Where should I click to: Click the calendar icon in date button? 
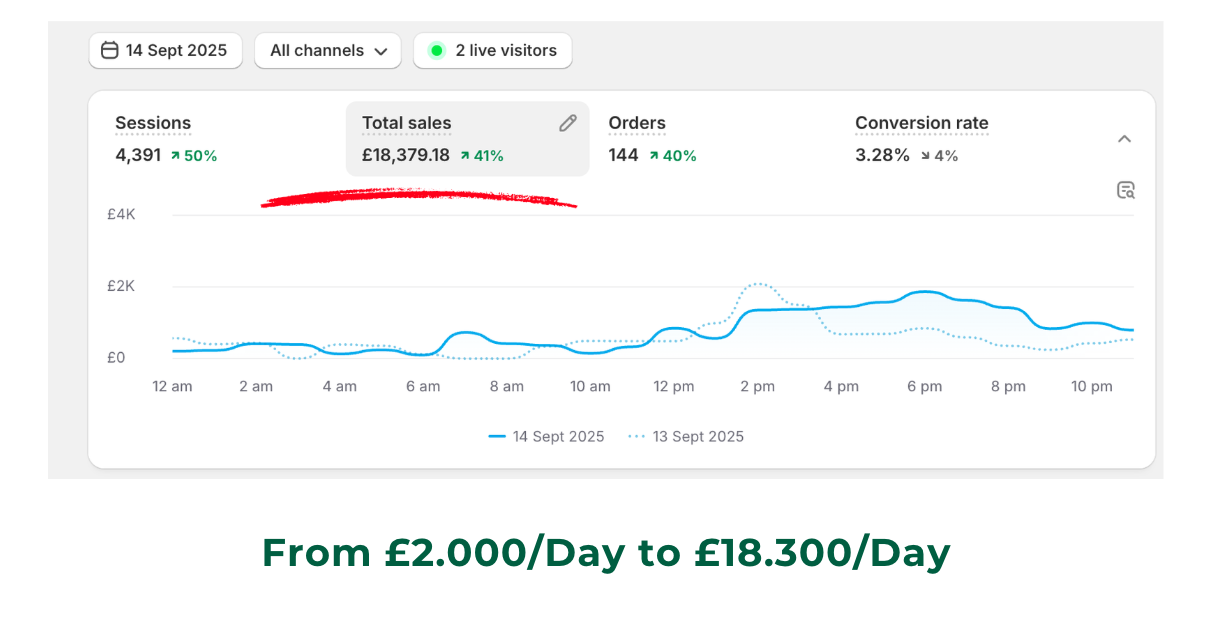pyautogui.click(x=110, y=50)
